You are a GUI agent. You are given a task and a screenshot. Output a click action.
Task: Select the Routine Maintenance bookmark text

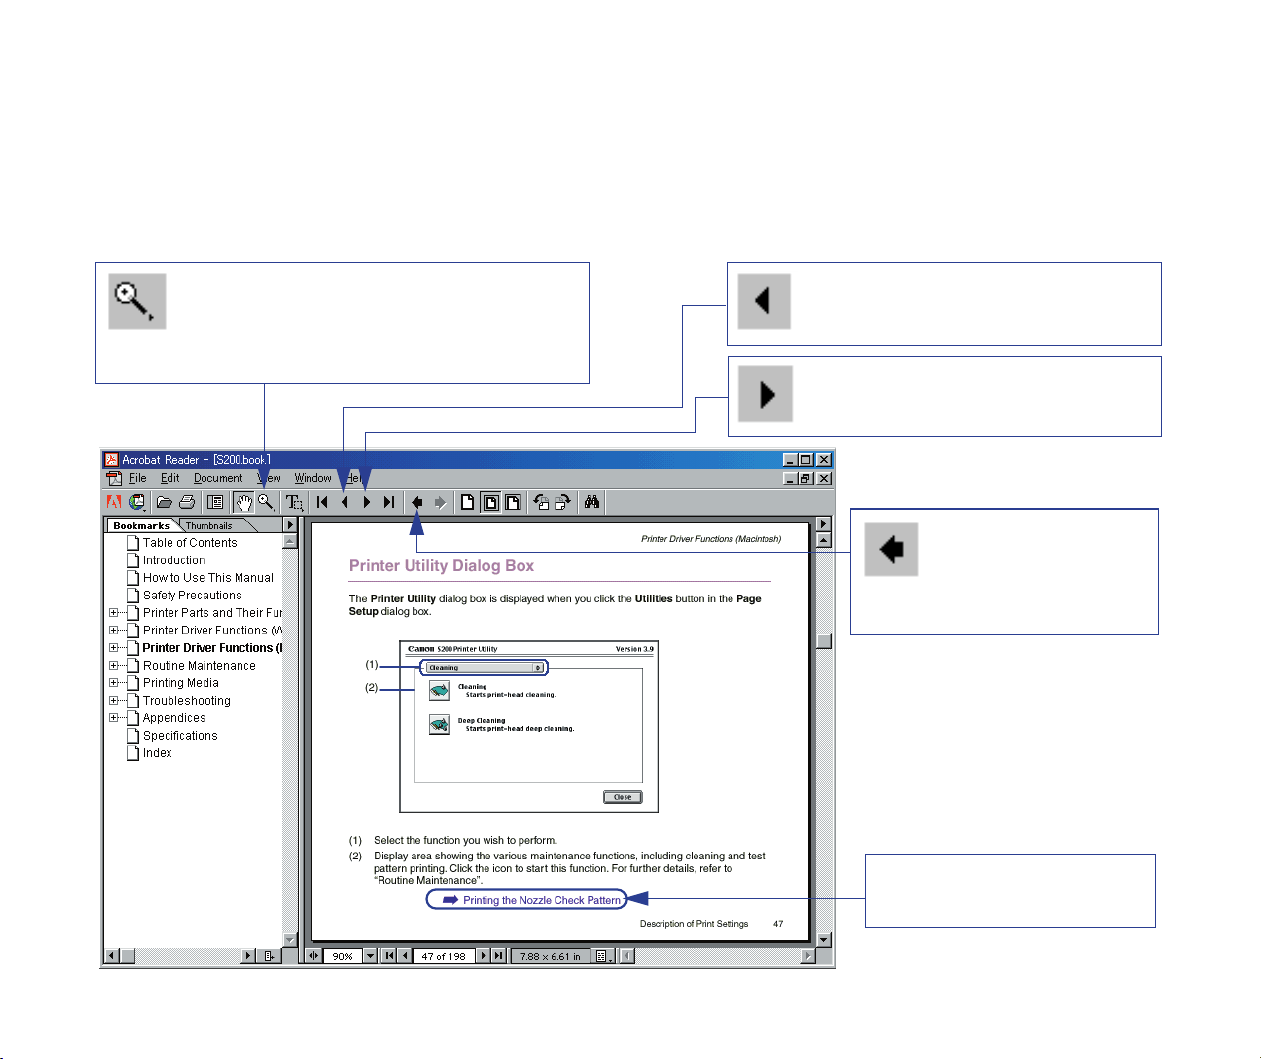pos(199,666)
